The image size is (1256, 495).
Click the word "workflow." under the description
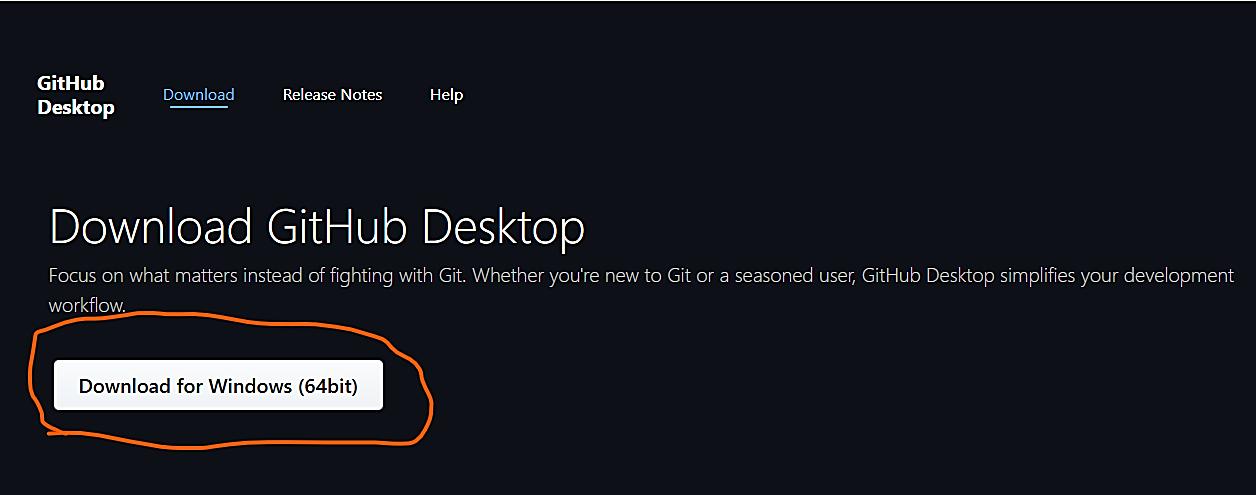click(87, 305)
